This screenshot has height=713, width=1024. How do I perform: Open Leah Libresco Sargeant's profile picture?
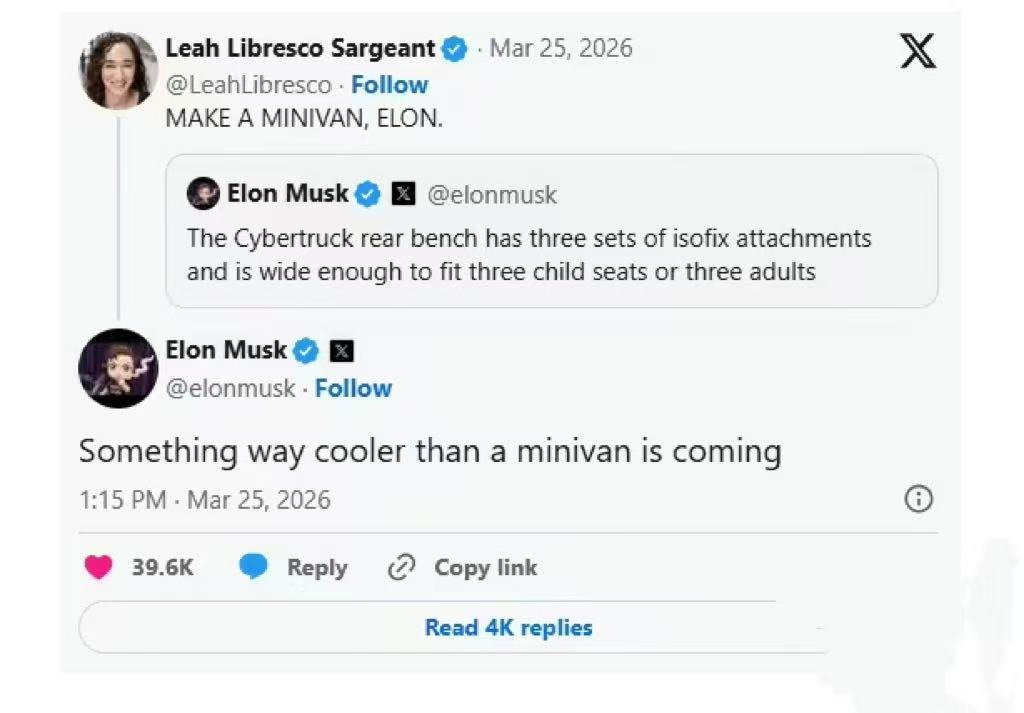[x=119, y=70]
